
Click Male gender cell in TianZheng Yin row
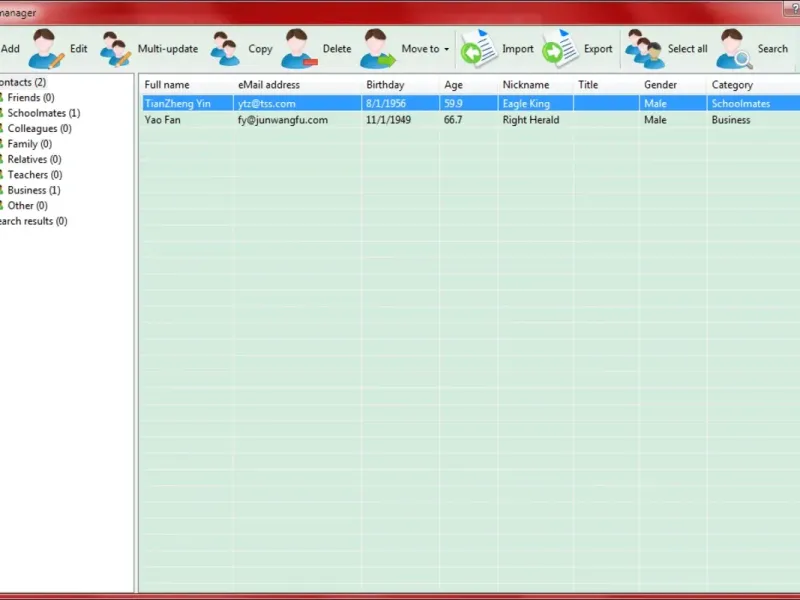[x=655, y=104]
